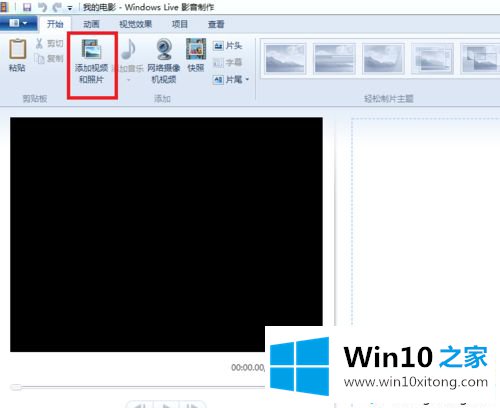500x408 pixels.
Task: Select the fifth AutoMovie theme thumbnail
Action: (480, 59)
